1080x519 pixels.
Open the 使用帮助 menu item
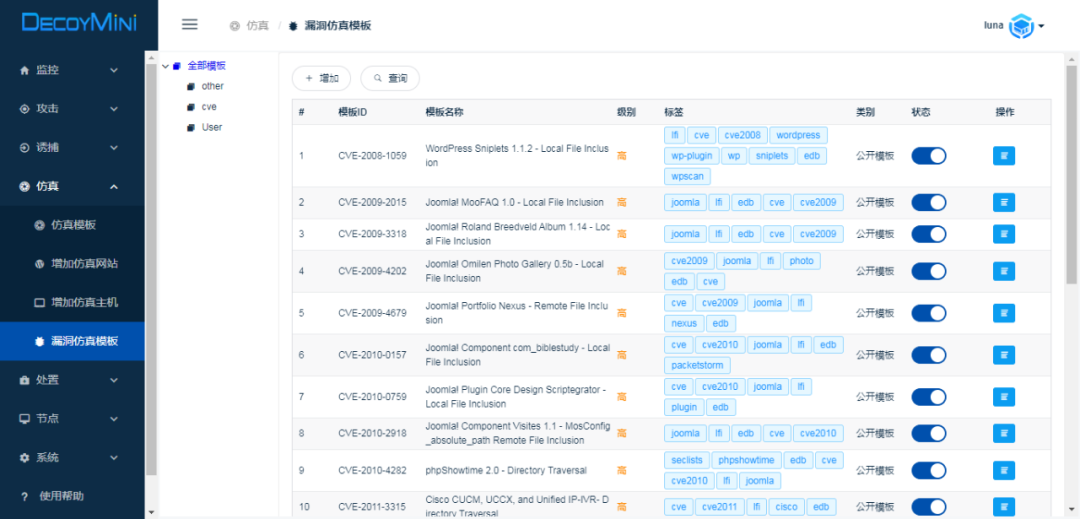tap(72, 496)
